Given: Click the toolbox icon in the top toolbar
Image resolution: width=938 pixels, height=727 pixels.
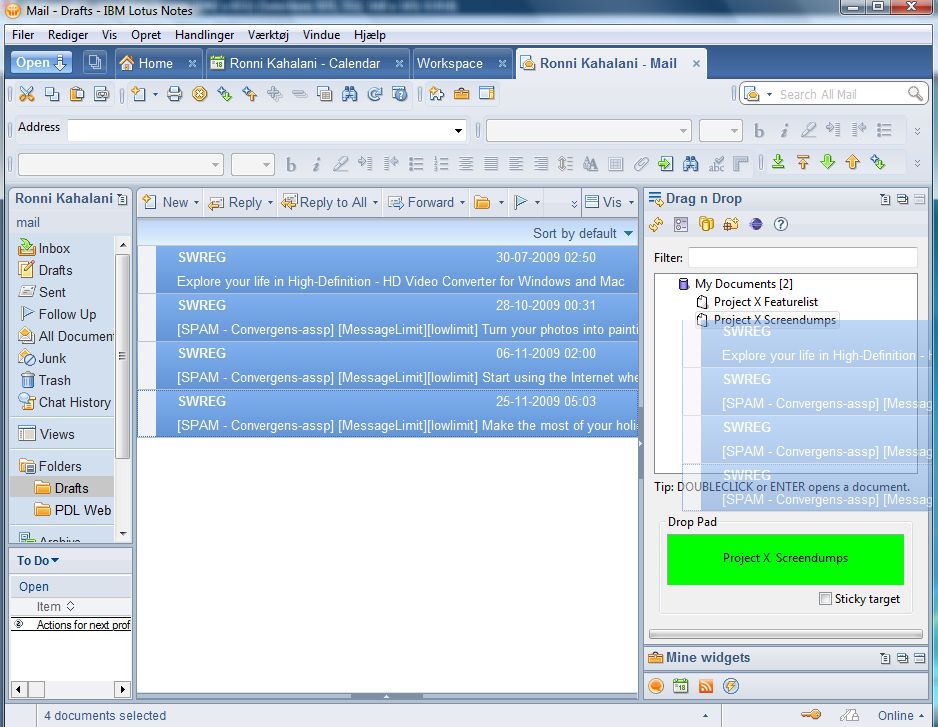Looking at the screenshot, I should 461,94.
